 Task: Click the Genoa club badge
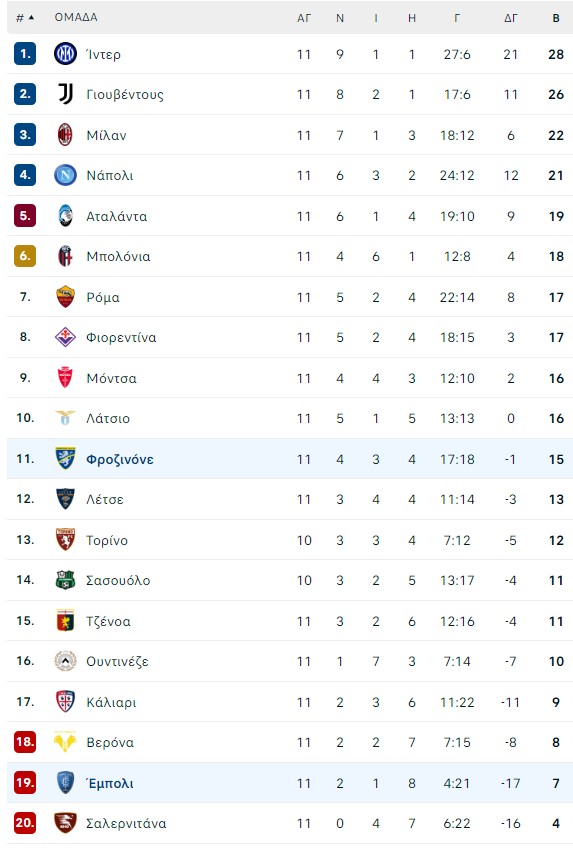pos(65,621)
